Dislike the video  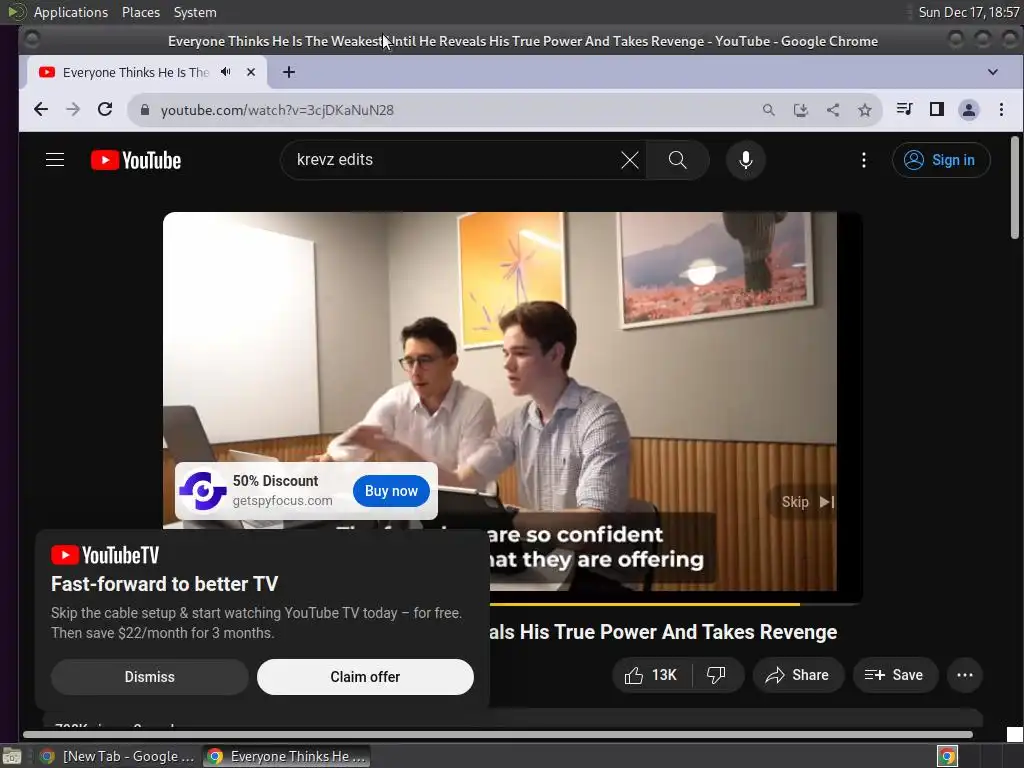[x=716, y=675]
